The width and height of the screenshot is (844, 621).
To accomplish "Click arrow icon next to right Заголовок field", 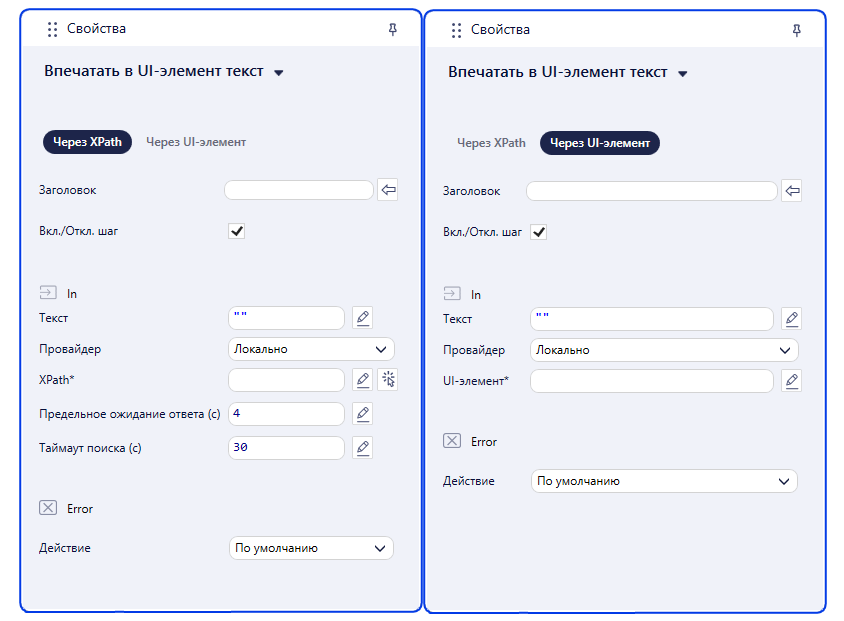I will coord(792,191).
